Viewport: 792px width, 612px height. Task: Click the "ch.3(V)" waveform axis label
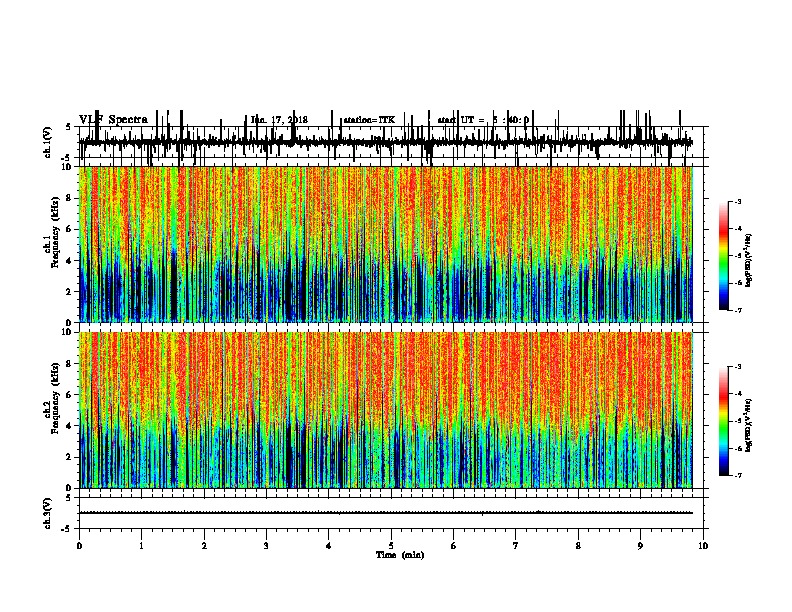pyautogui.click(x=48, y=513)
